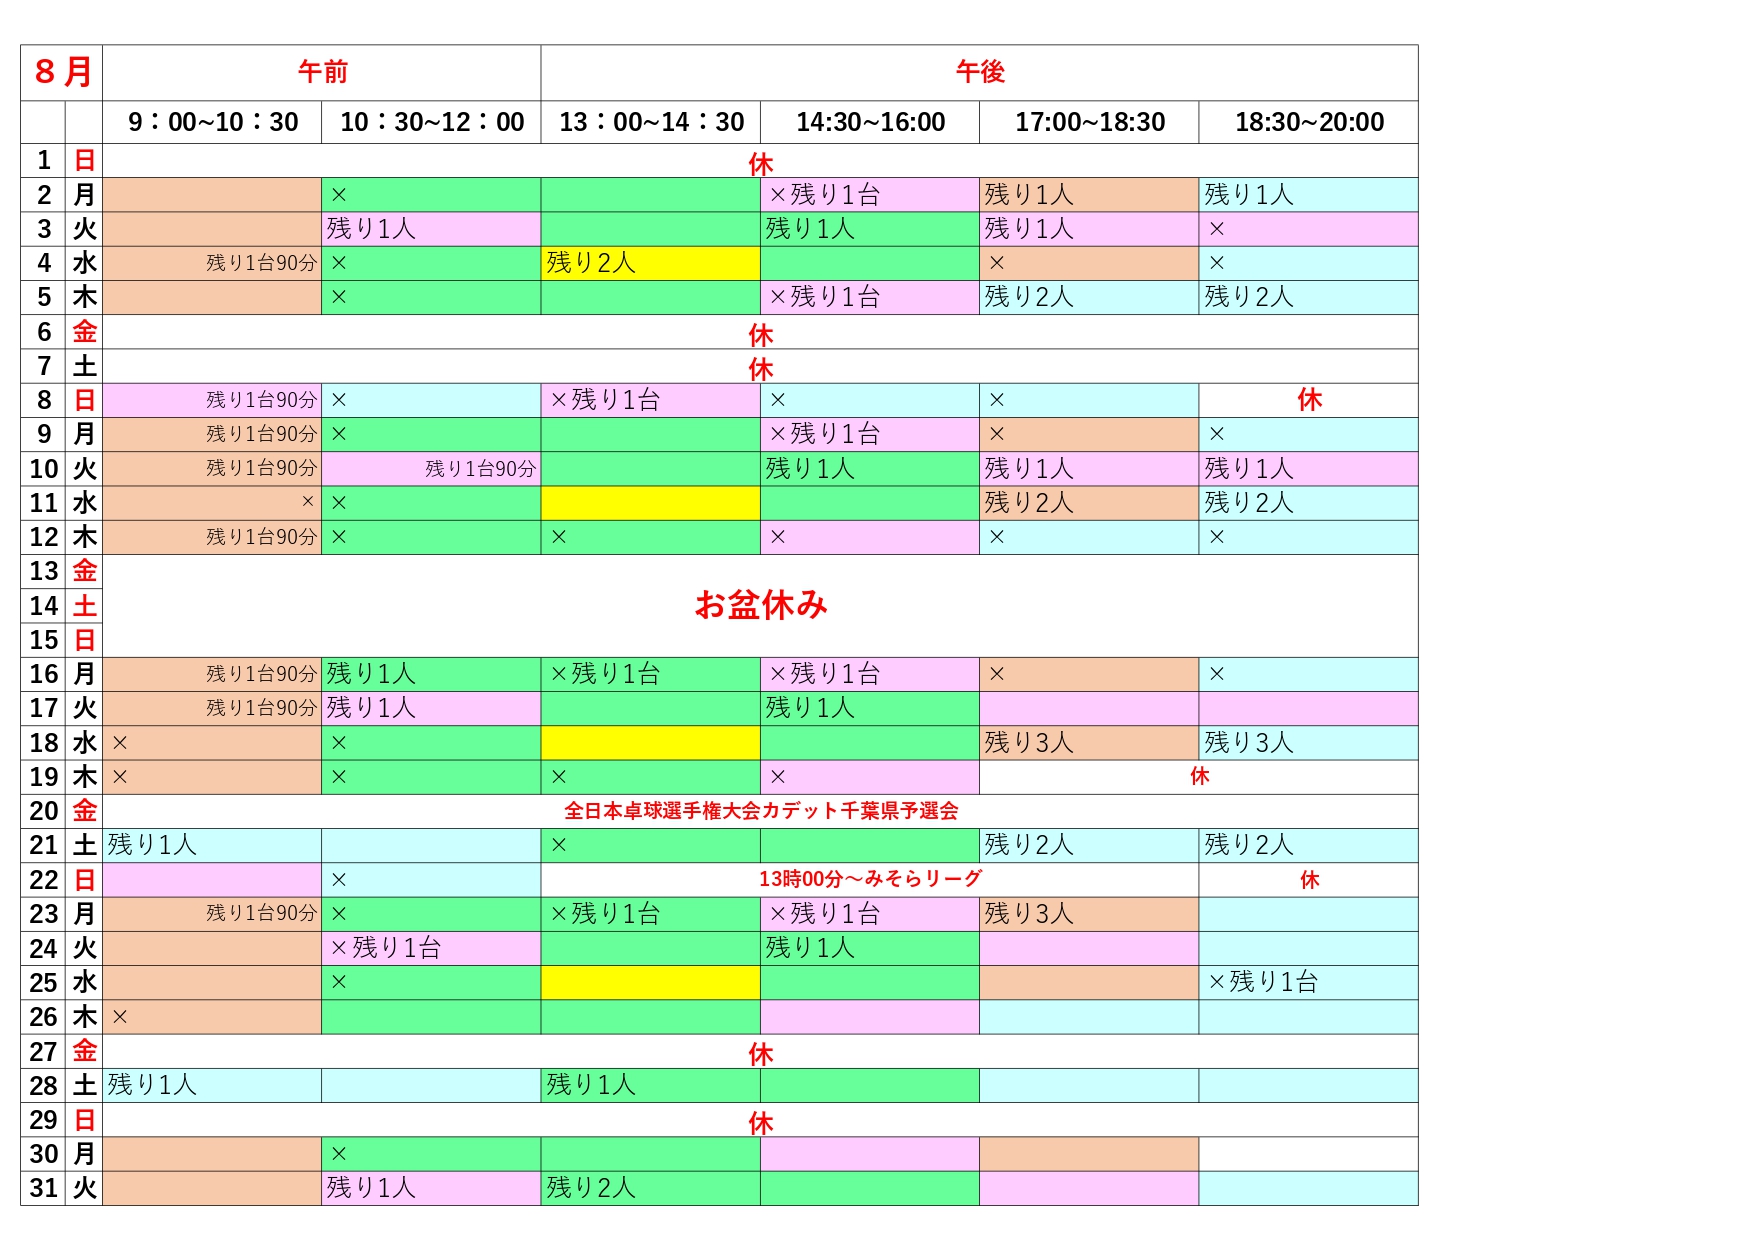Click the "休" cell on the 8th evening
1754x1240 pixels.
point(1308,400)
